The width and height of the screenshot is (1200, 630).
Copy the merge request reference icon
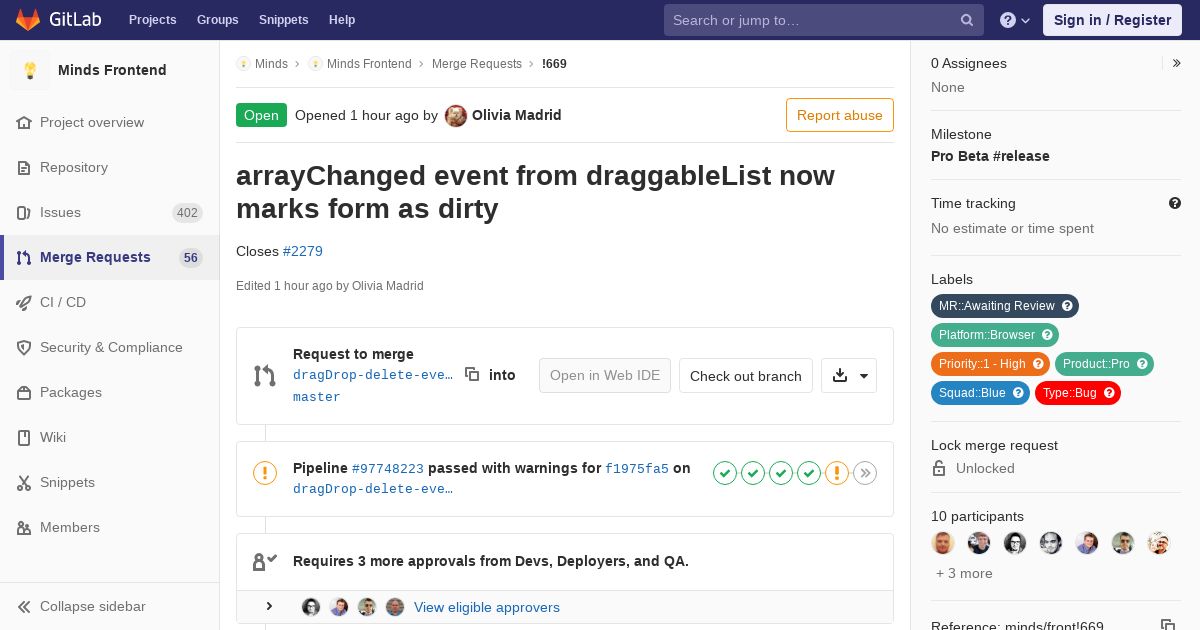pos(1167,626)
